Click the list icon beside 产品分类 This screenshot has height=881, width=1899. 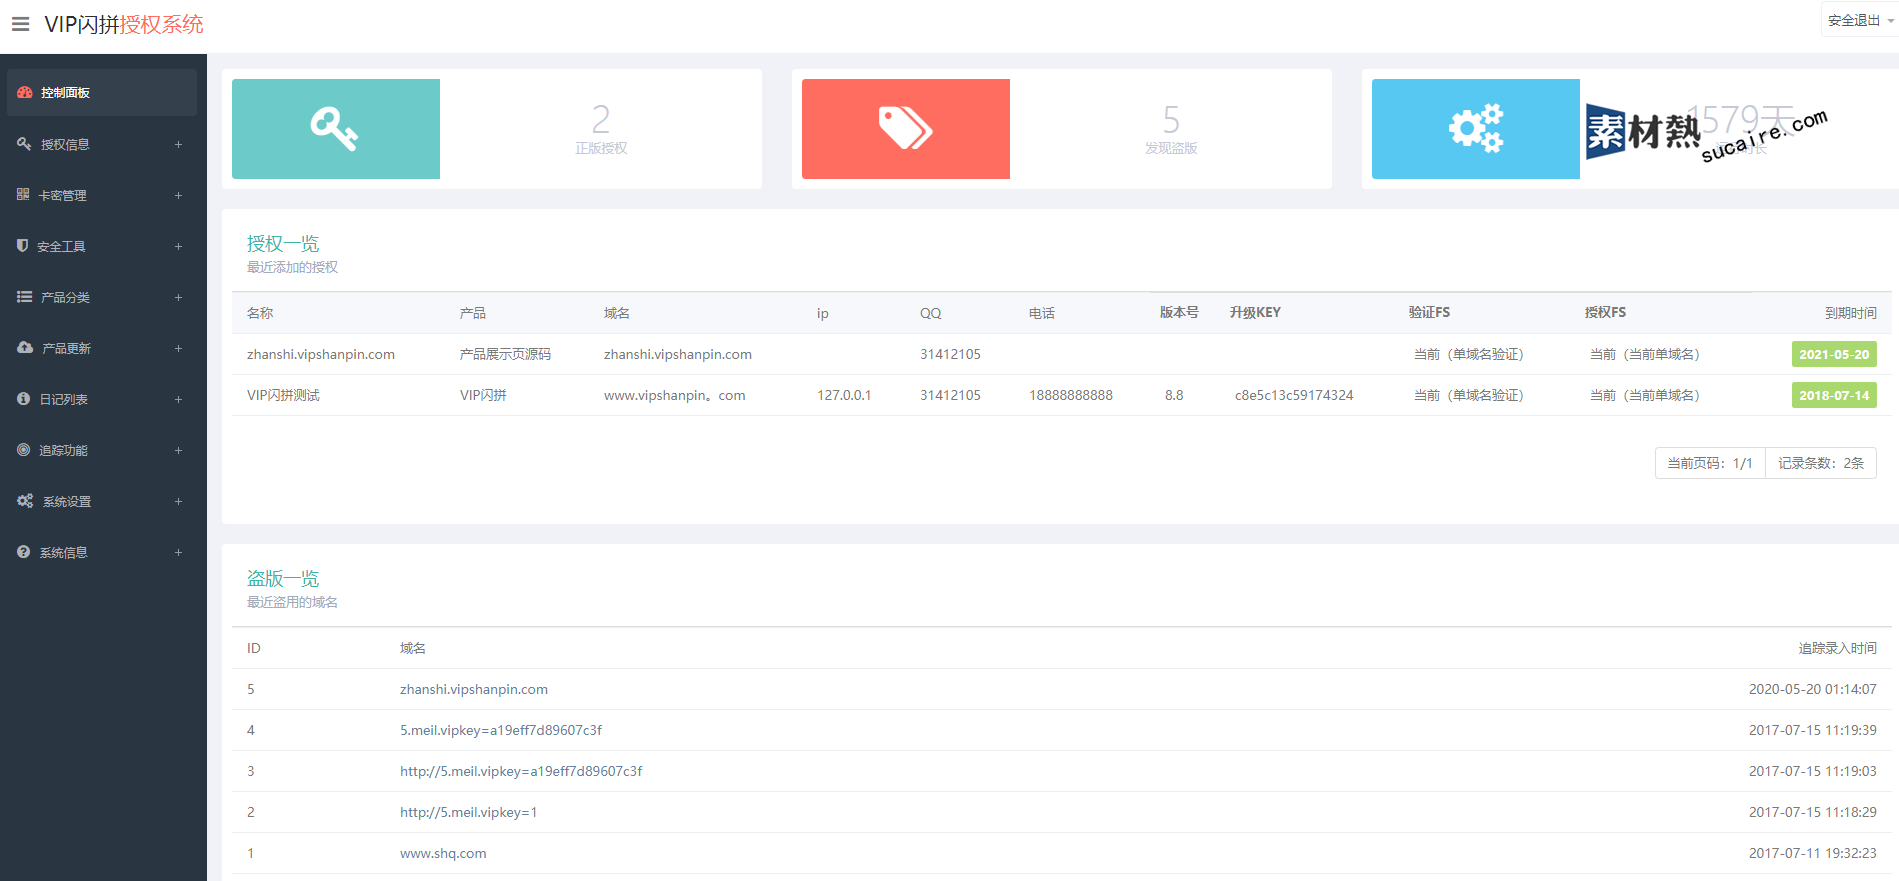[x=24, y=296]
